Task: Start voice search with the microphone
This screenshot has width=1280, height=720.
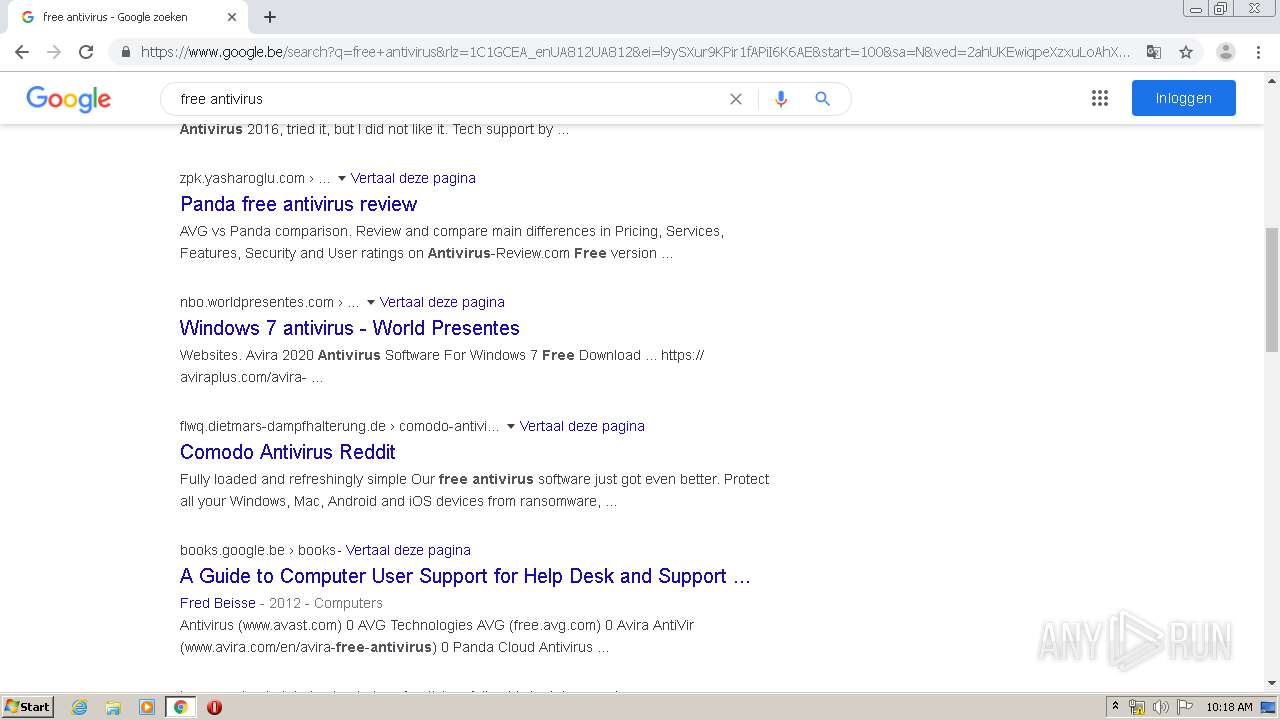Action: [781, 99]
